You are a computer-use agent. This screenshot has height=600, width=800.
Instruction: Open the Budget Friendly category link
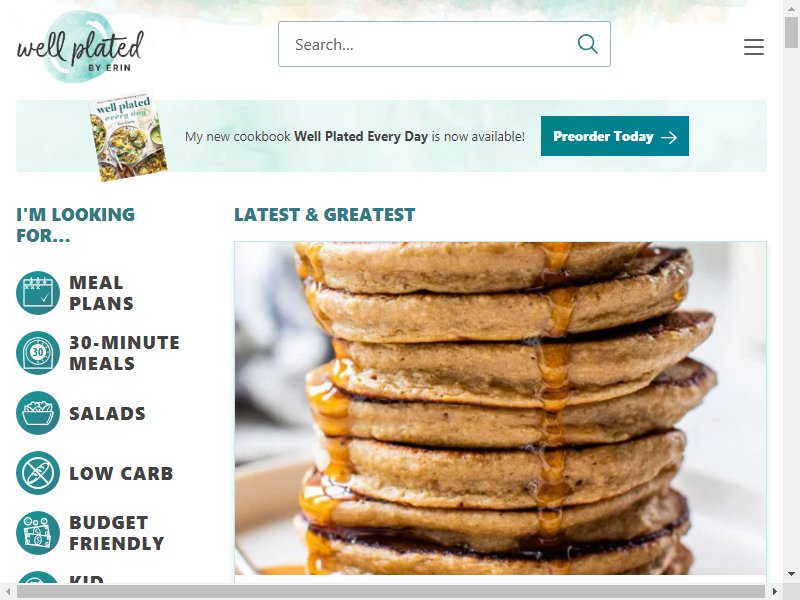click(117, 533)
